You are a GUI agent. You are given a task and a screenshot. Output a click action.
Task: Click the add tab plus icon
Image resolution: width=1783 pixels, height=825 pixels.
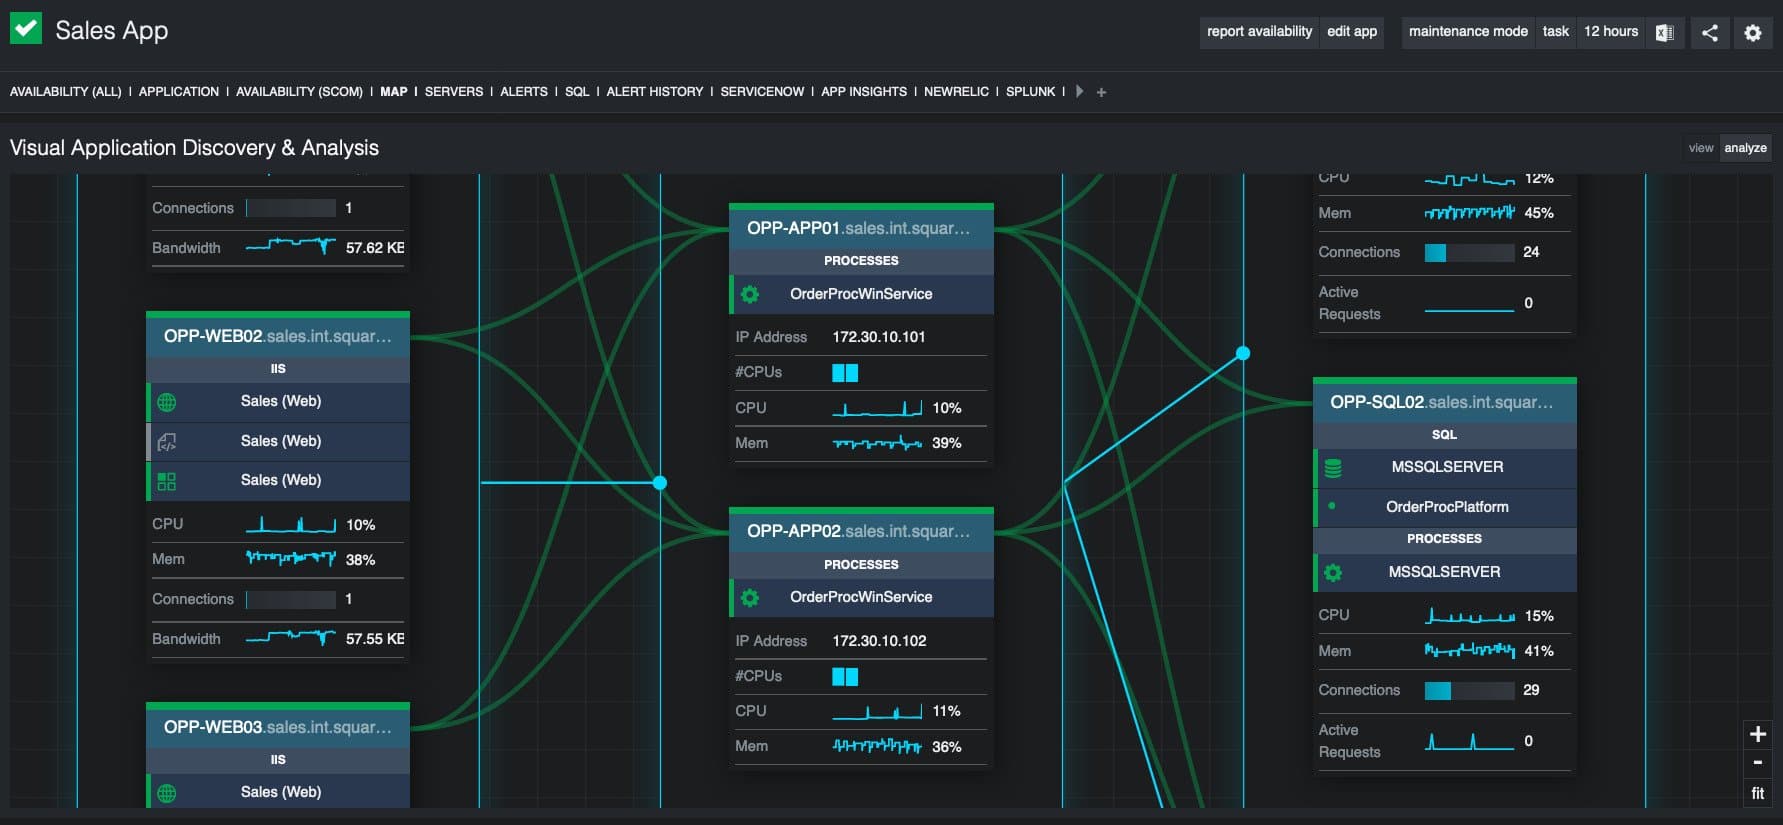click(x=1101, y=92)
